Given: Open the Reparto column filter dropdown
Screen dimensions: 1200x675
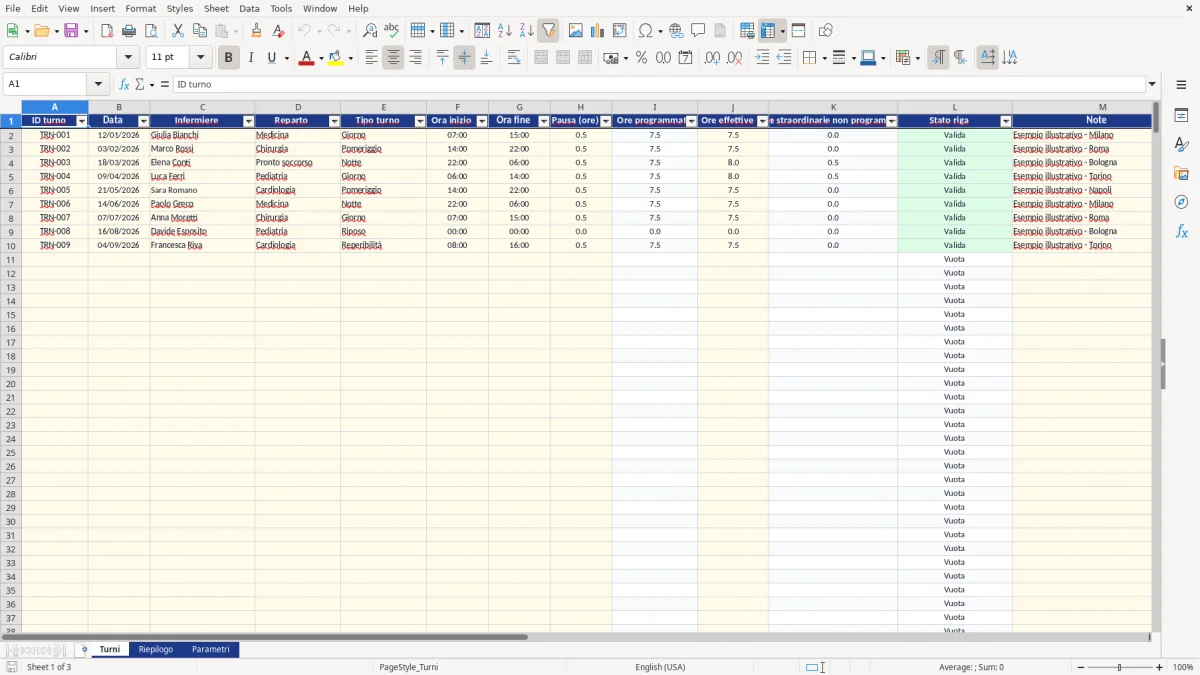Looking at the screenshot, I should click(335, 121).
